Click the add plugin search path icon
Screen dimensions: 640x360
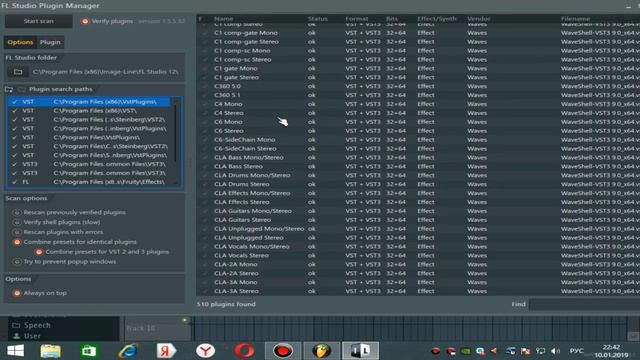coord(9,89)
